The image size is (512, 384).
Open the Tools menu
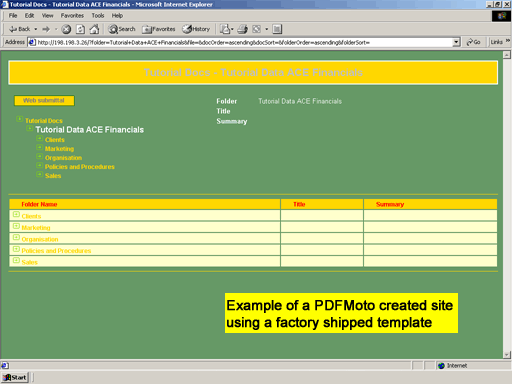coord(98,16)
